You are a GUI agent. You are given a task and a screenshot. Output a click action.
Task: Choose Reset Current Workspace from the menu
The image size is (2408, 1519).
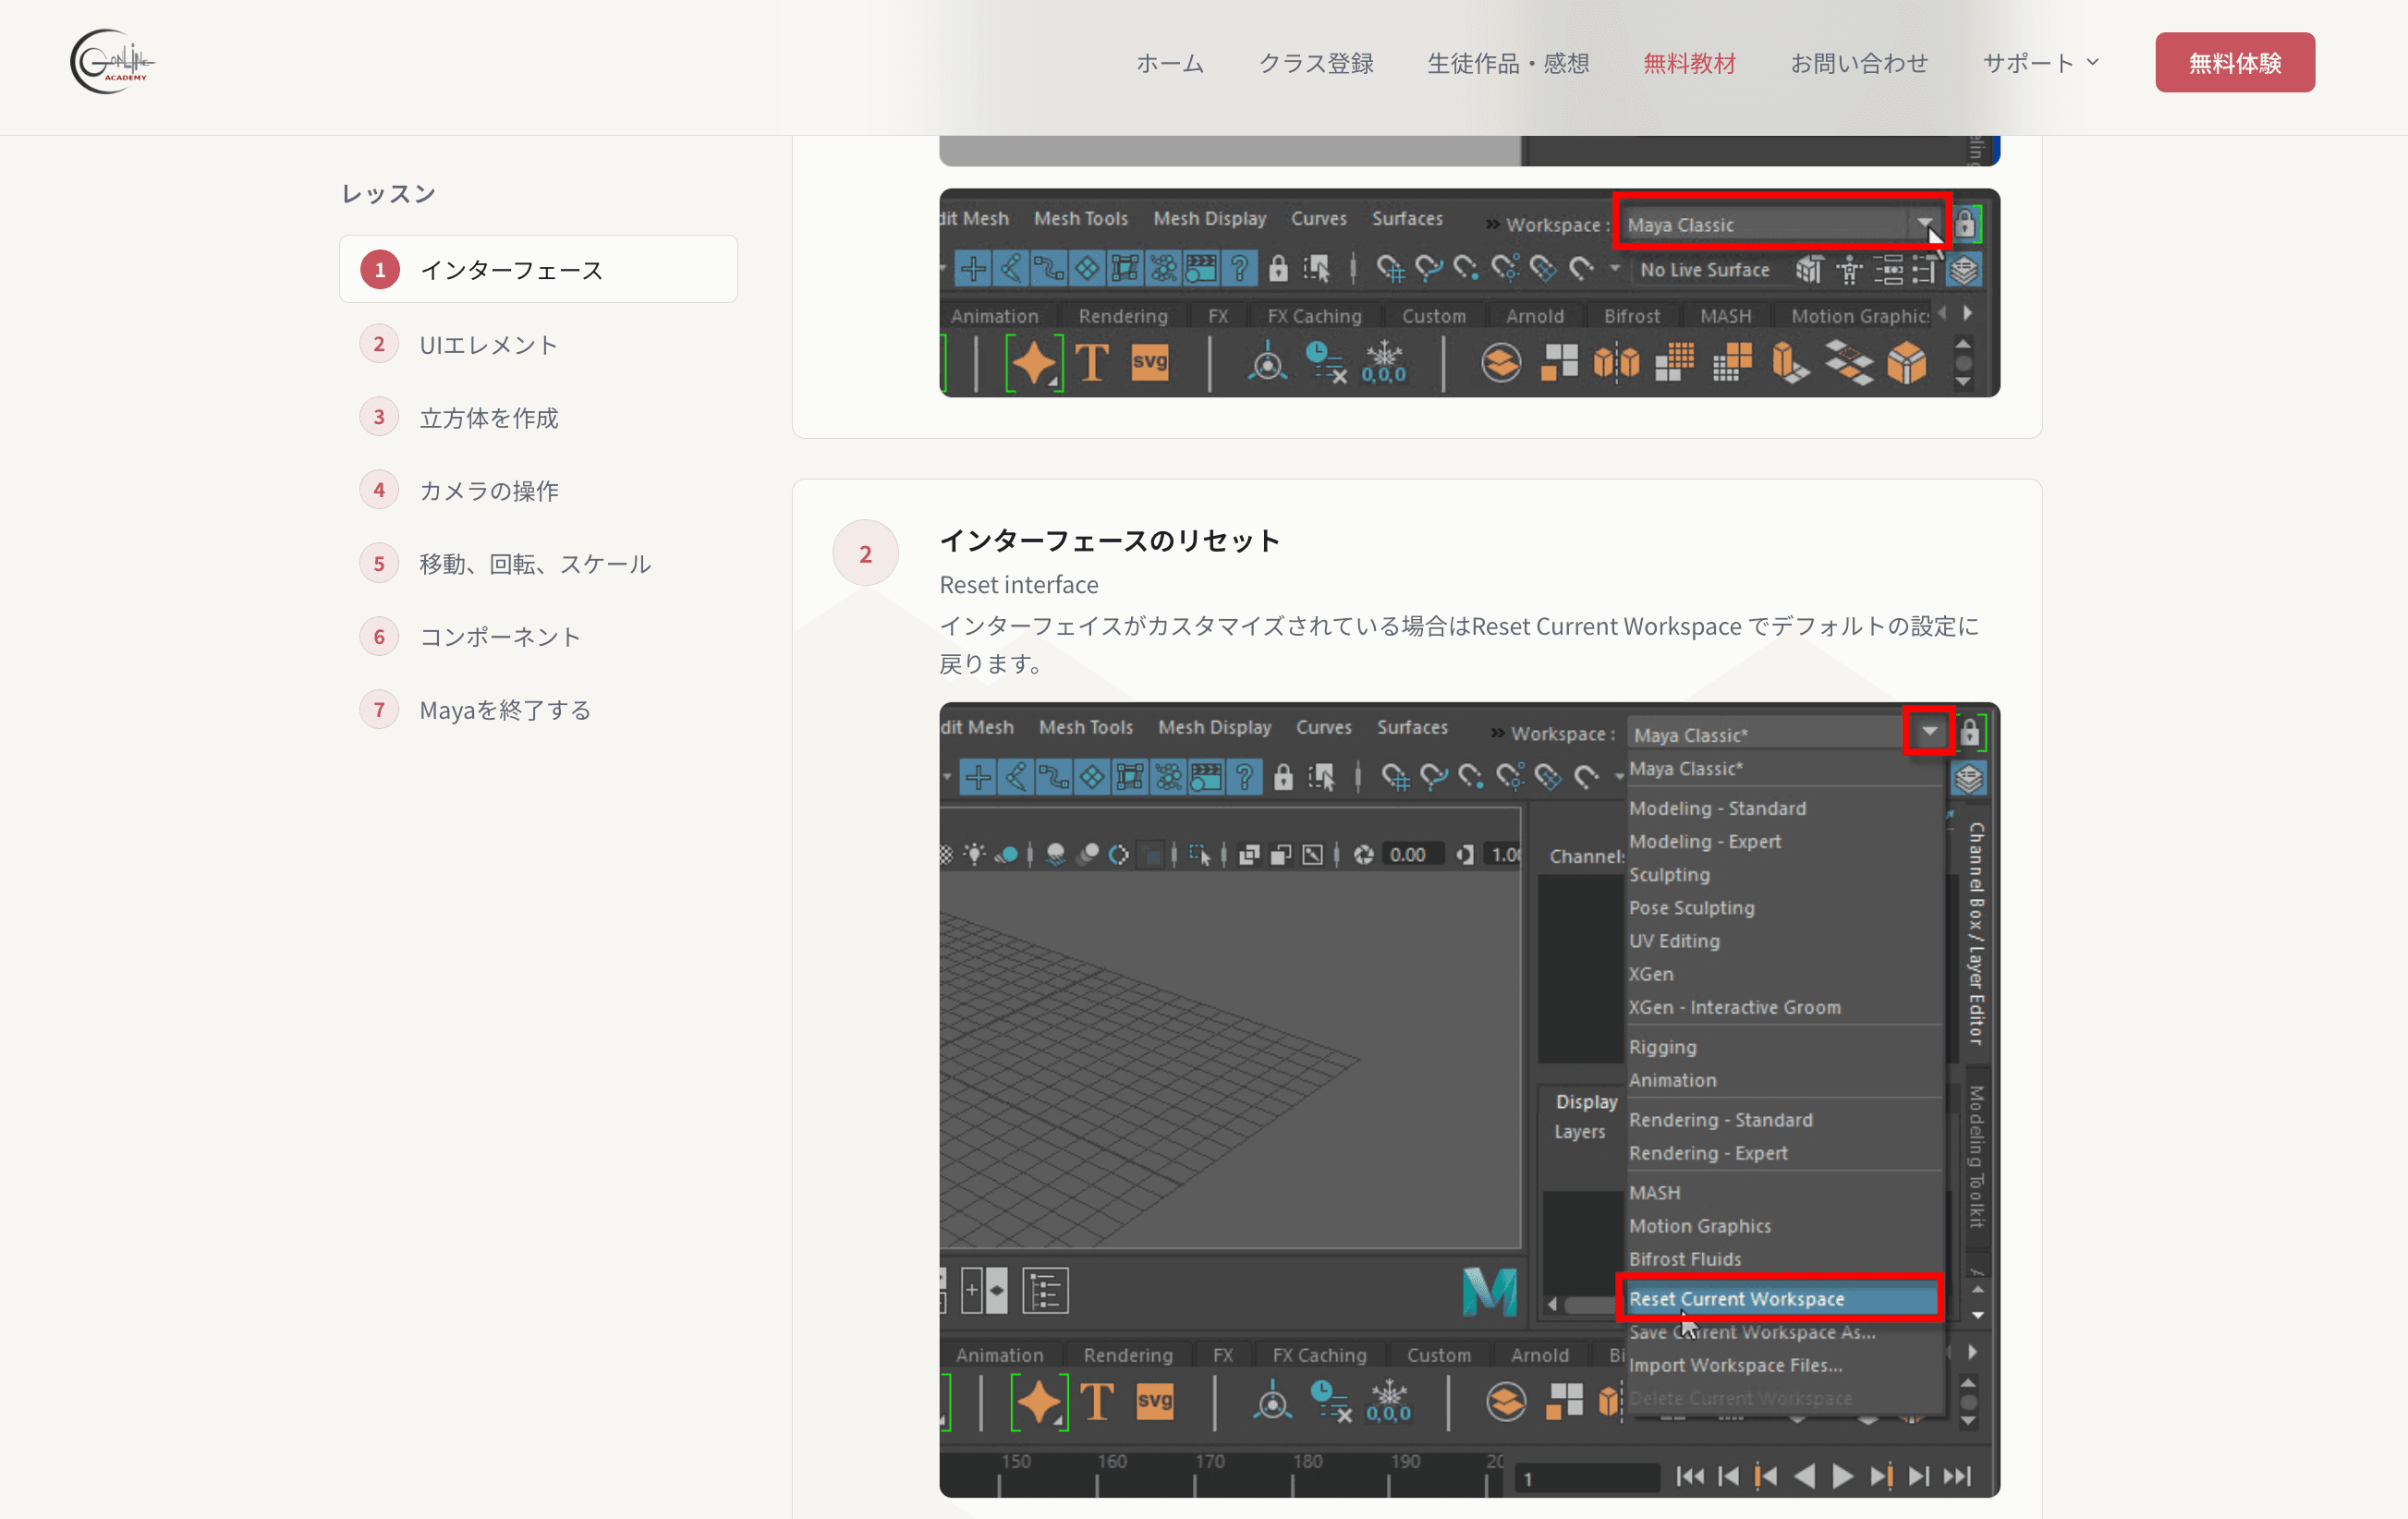(x=1780, y=1298)
